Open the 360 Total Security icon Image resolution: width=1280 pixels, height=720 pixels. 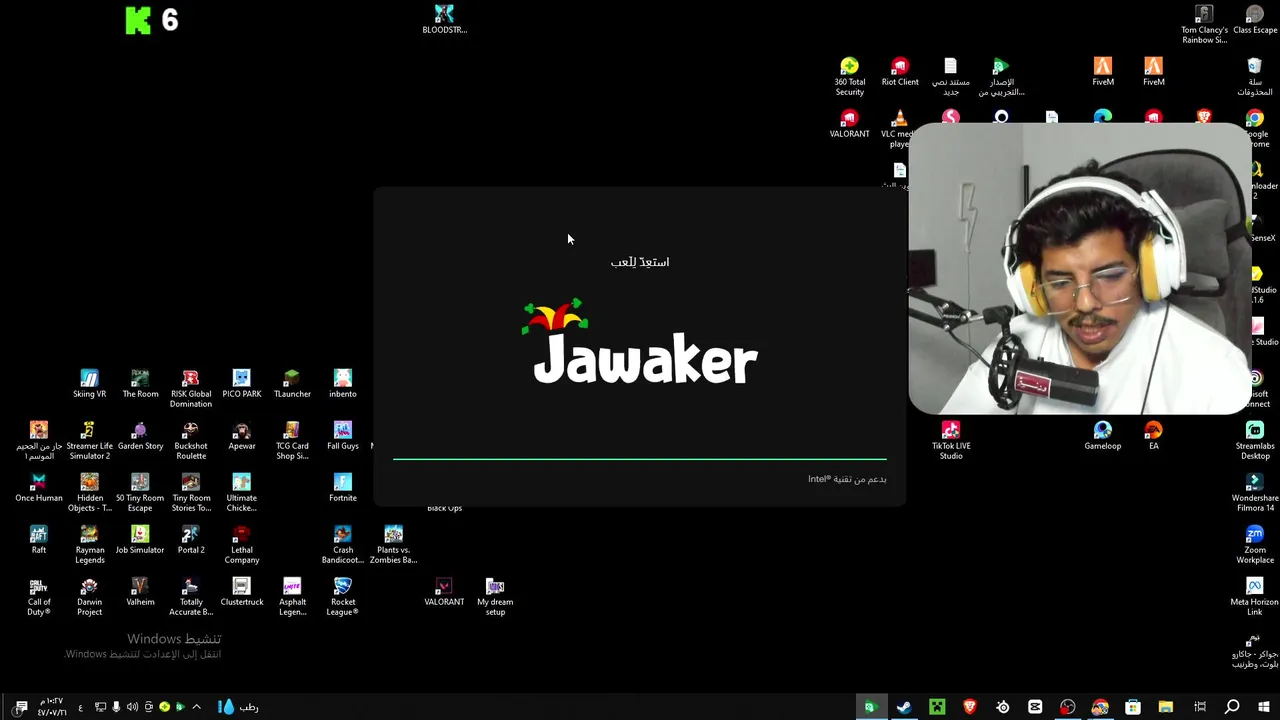coord(849,76)
